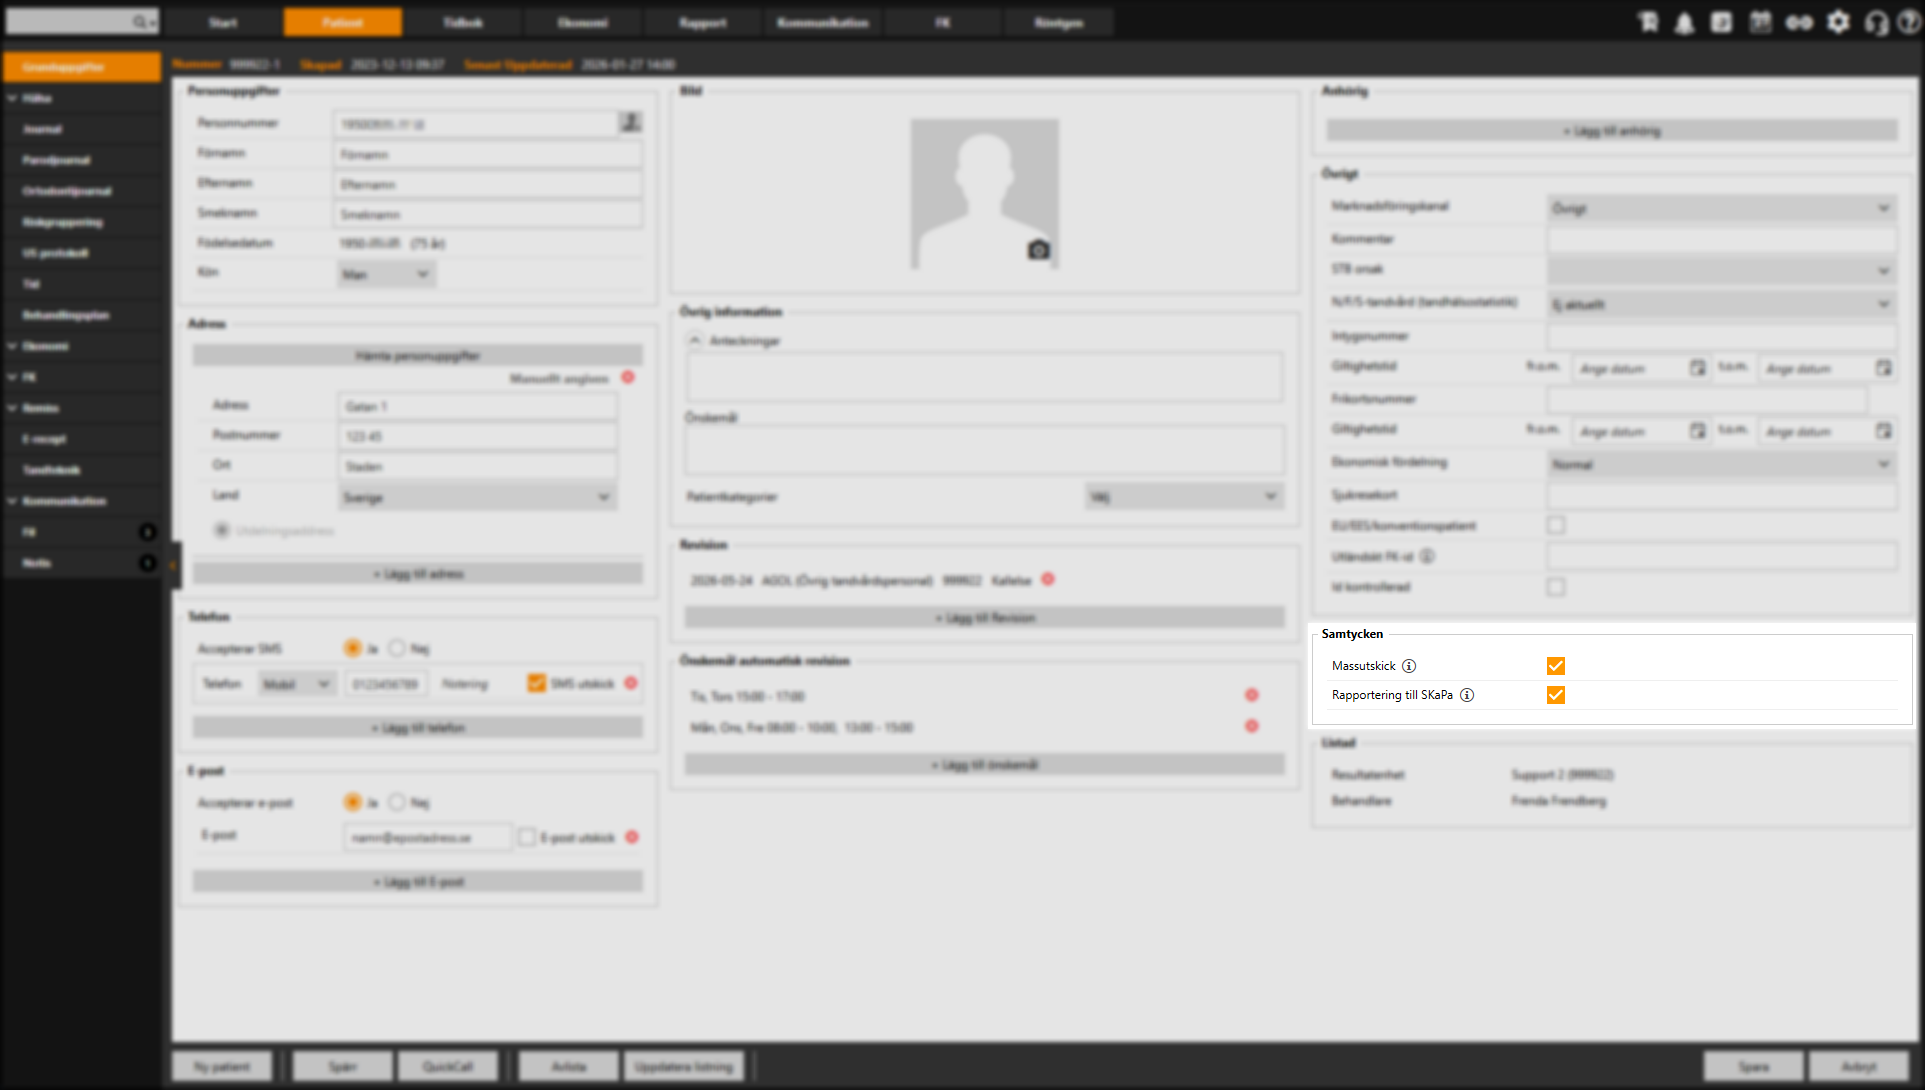Open the notifications bell icon

(1684, 23)
